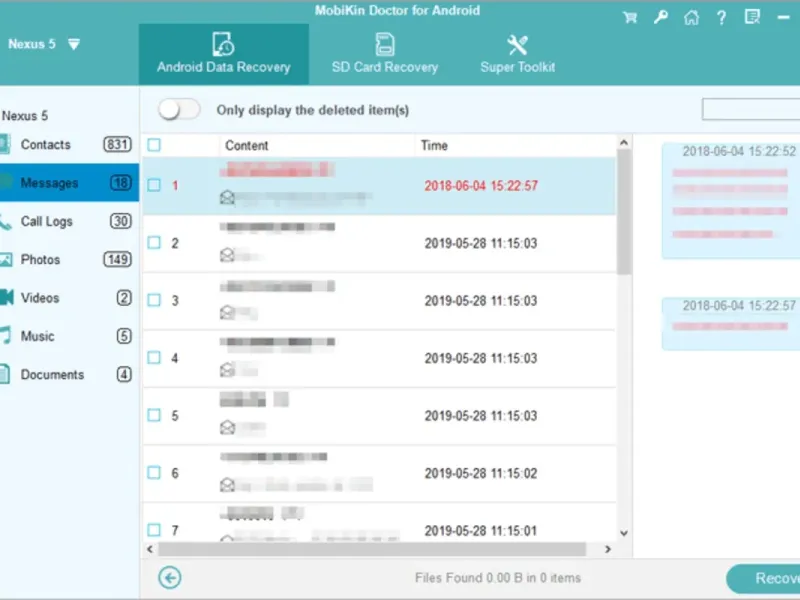800x600 pixels.
Task: Click the back arrow circle icon
Action: (x=169, y=578)
